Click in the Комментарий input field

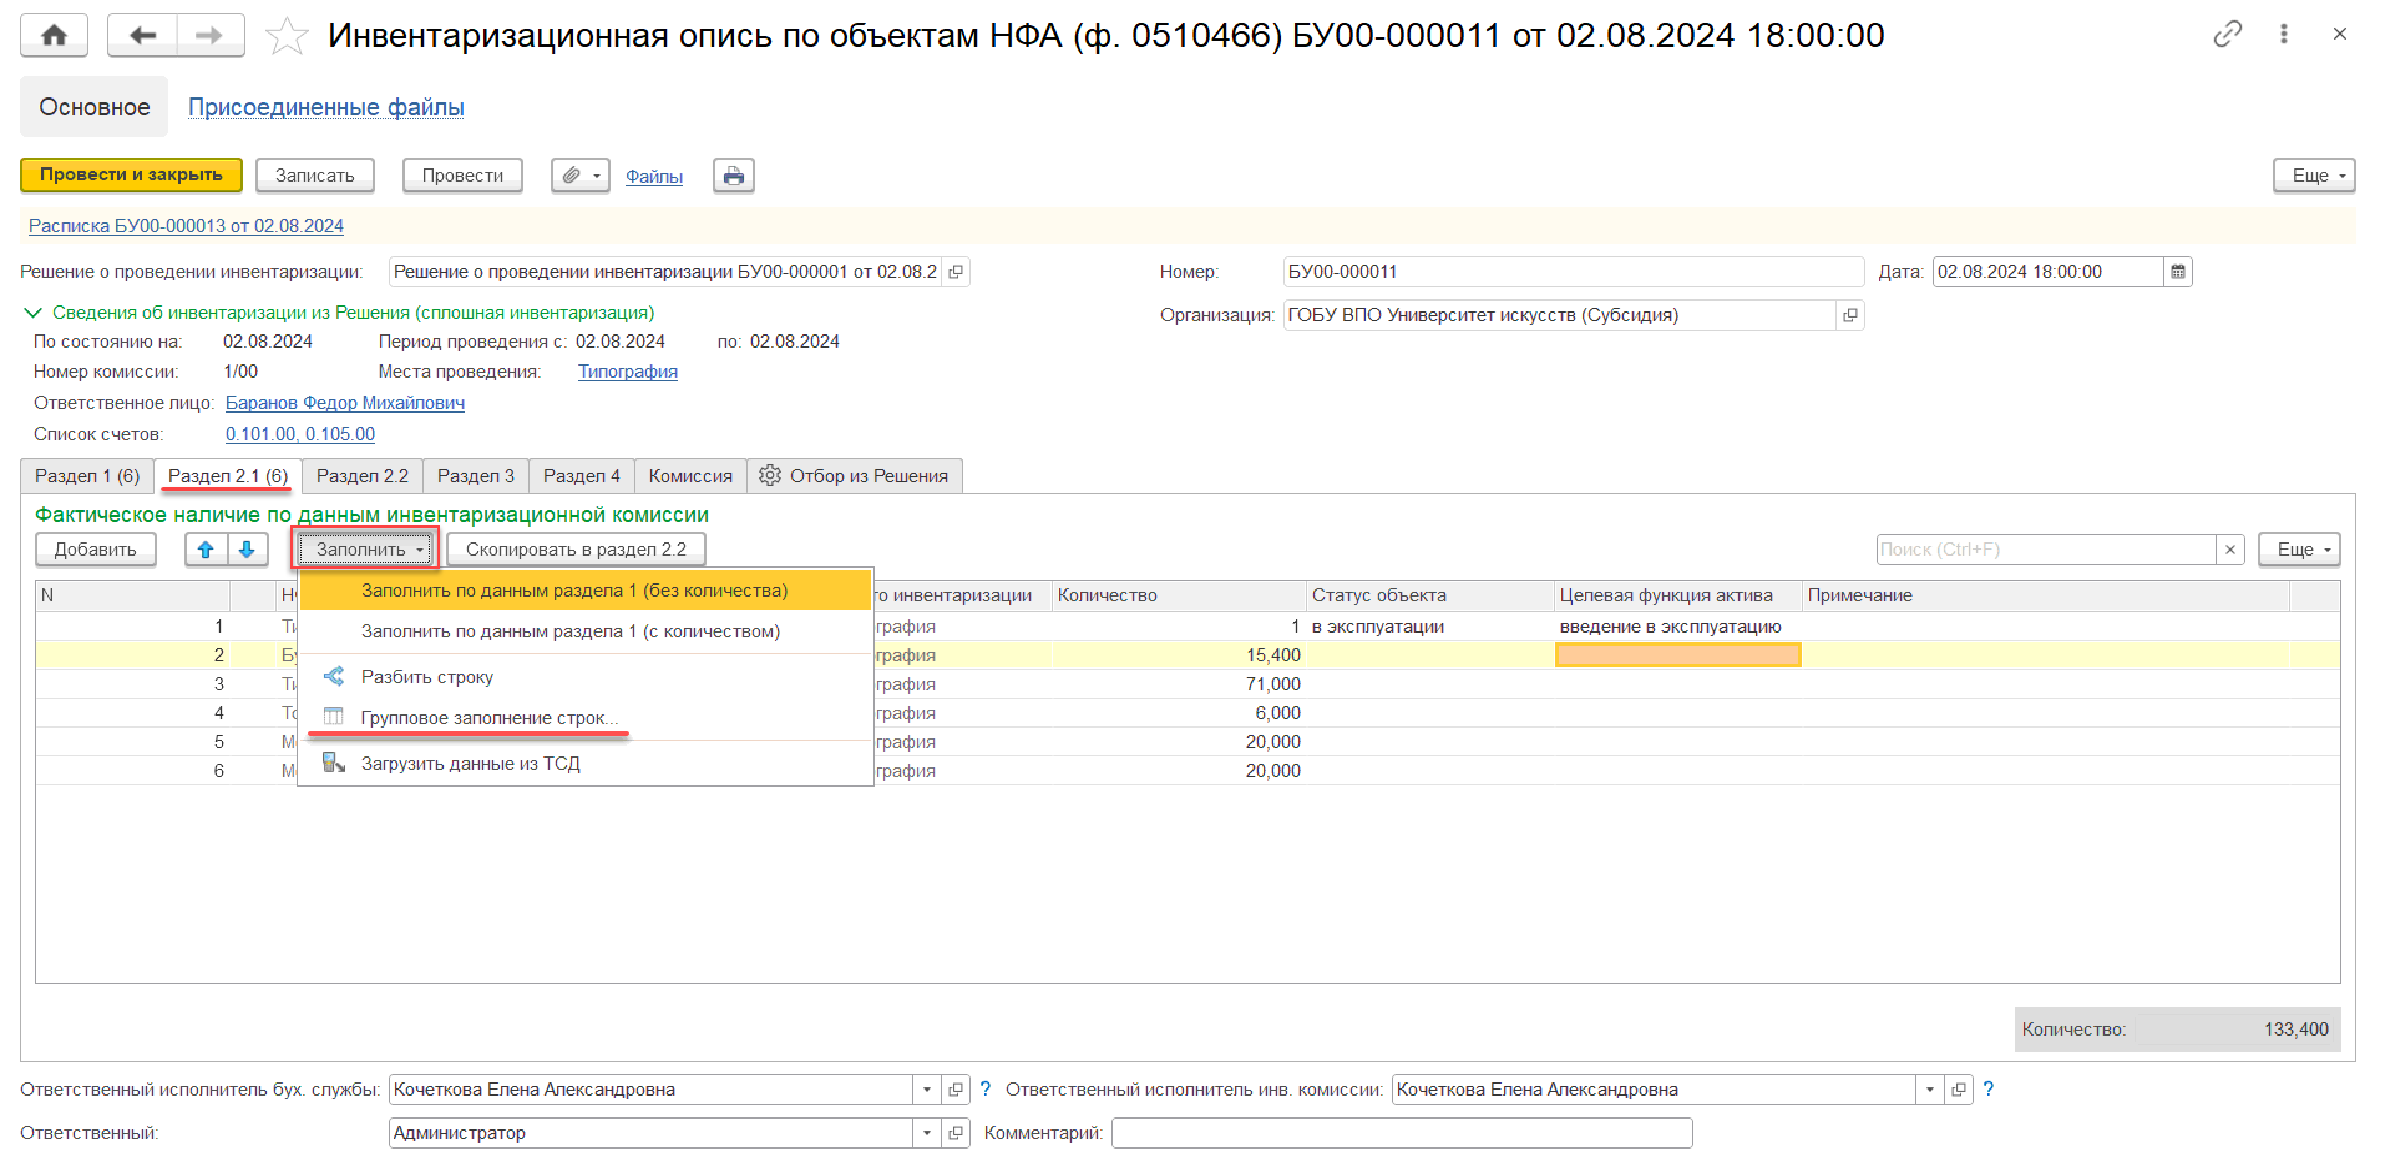[1401, 1133]
